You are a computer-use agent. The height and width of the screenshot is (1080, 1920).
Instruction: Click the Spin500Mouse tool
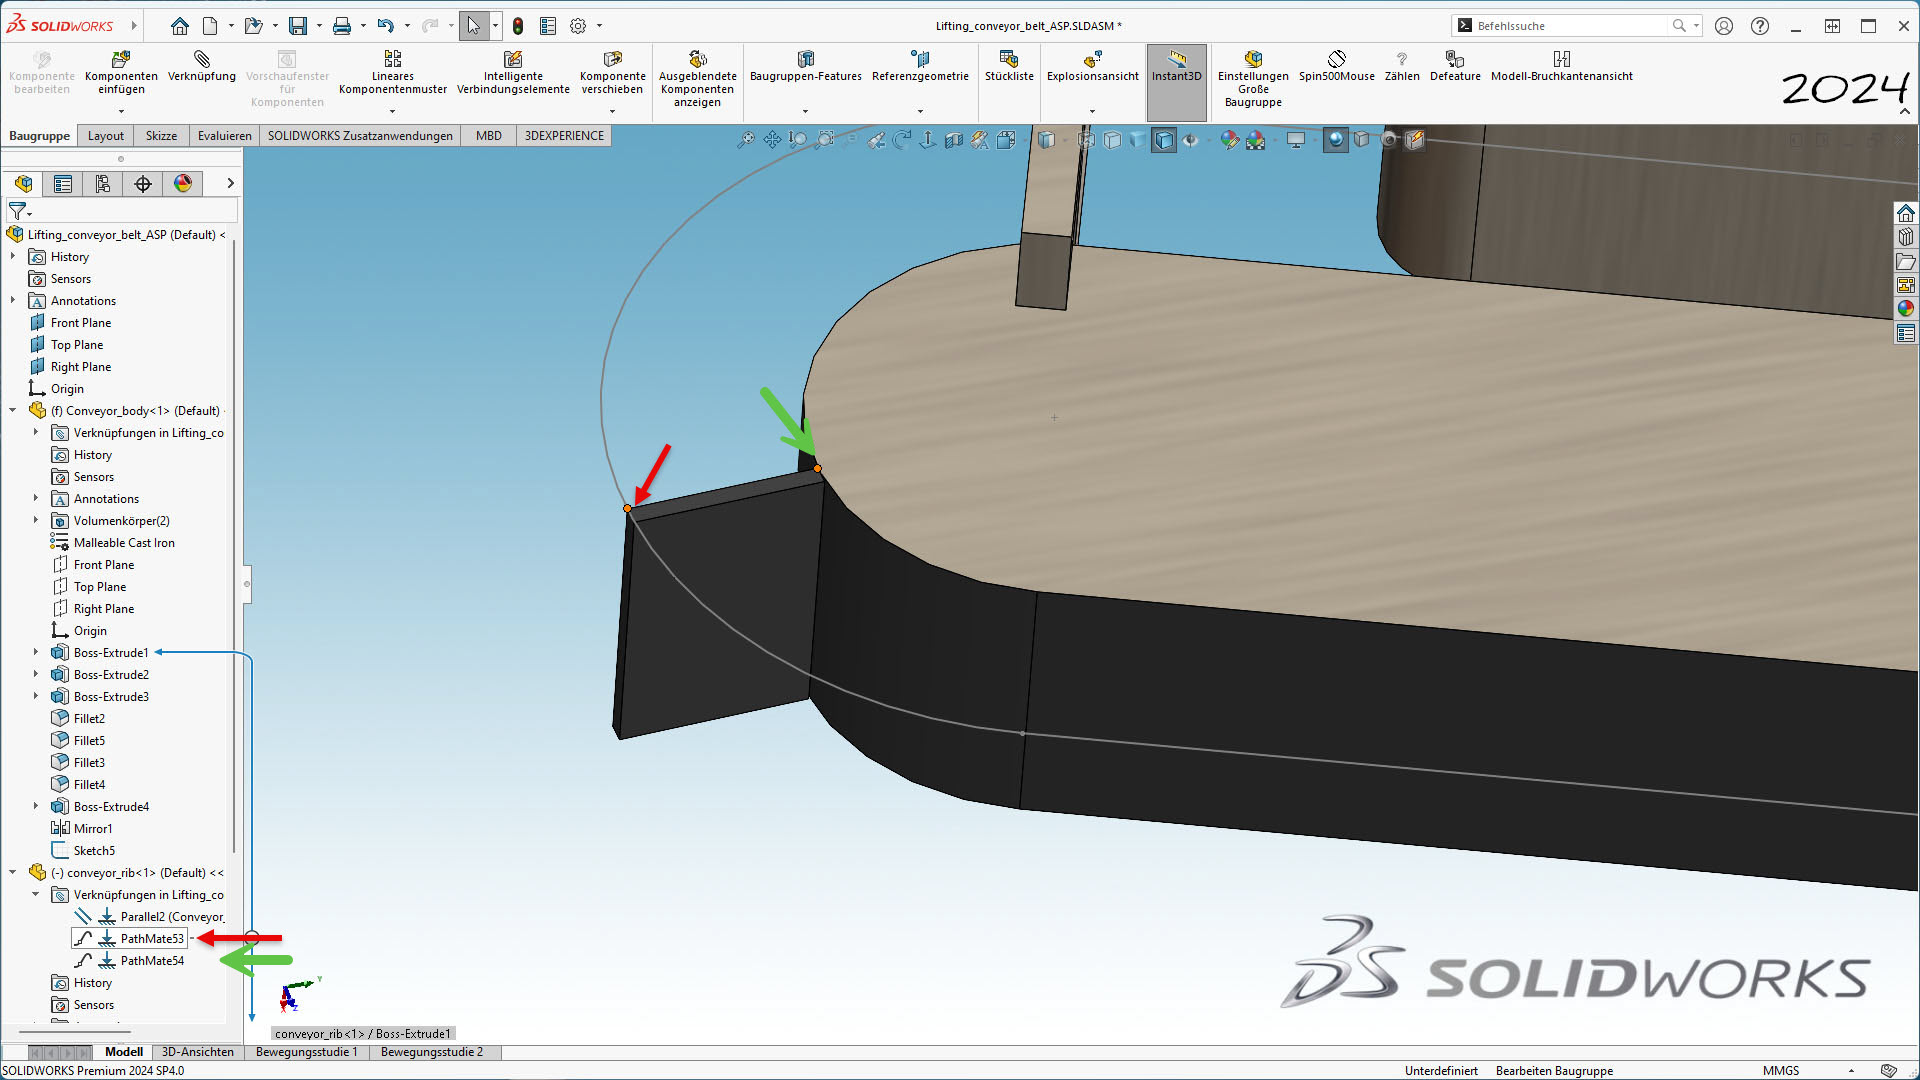pyautogui.click(x=1336, y=67)
